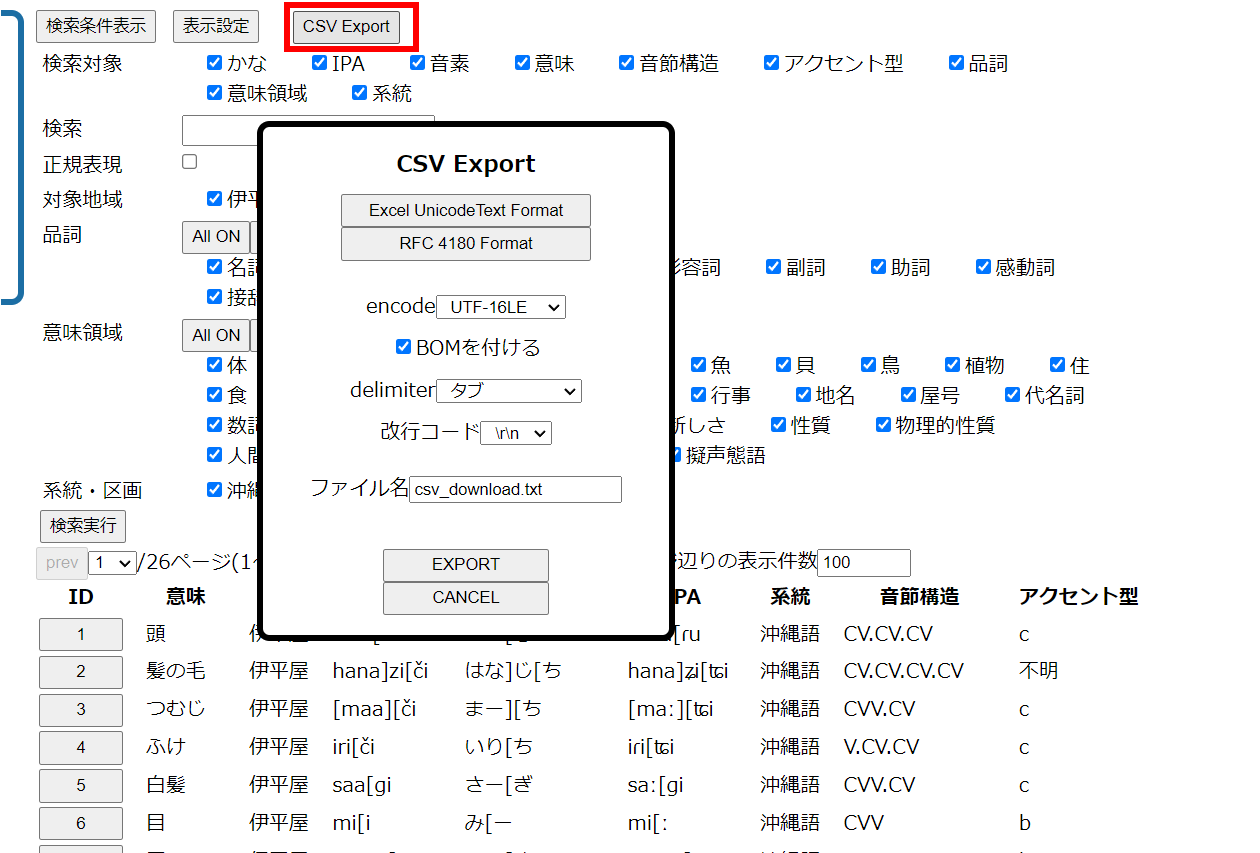Click the 表示設定 button

coord(215,27)
